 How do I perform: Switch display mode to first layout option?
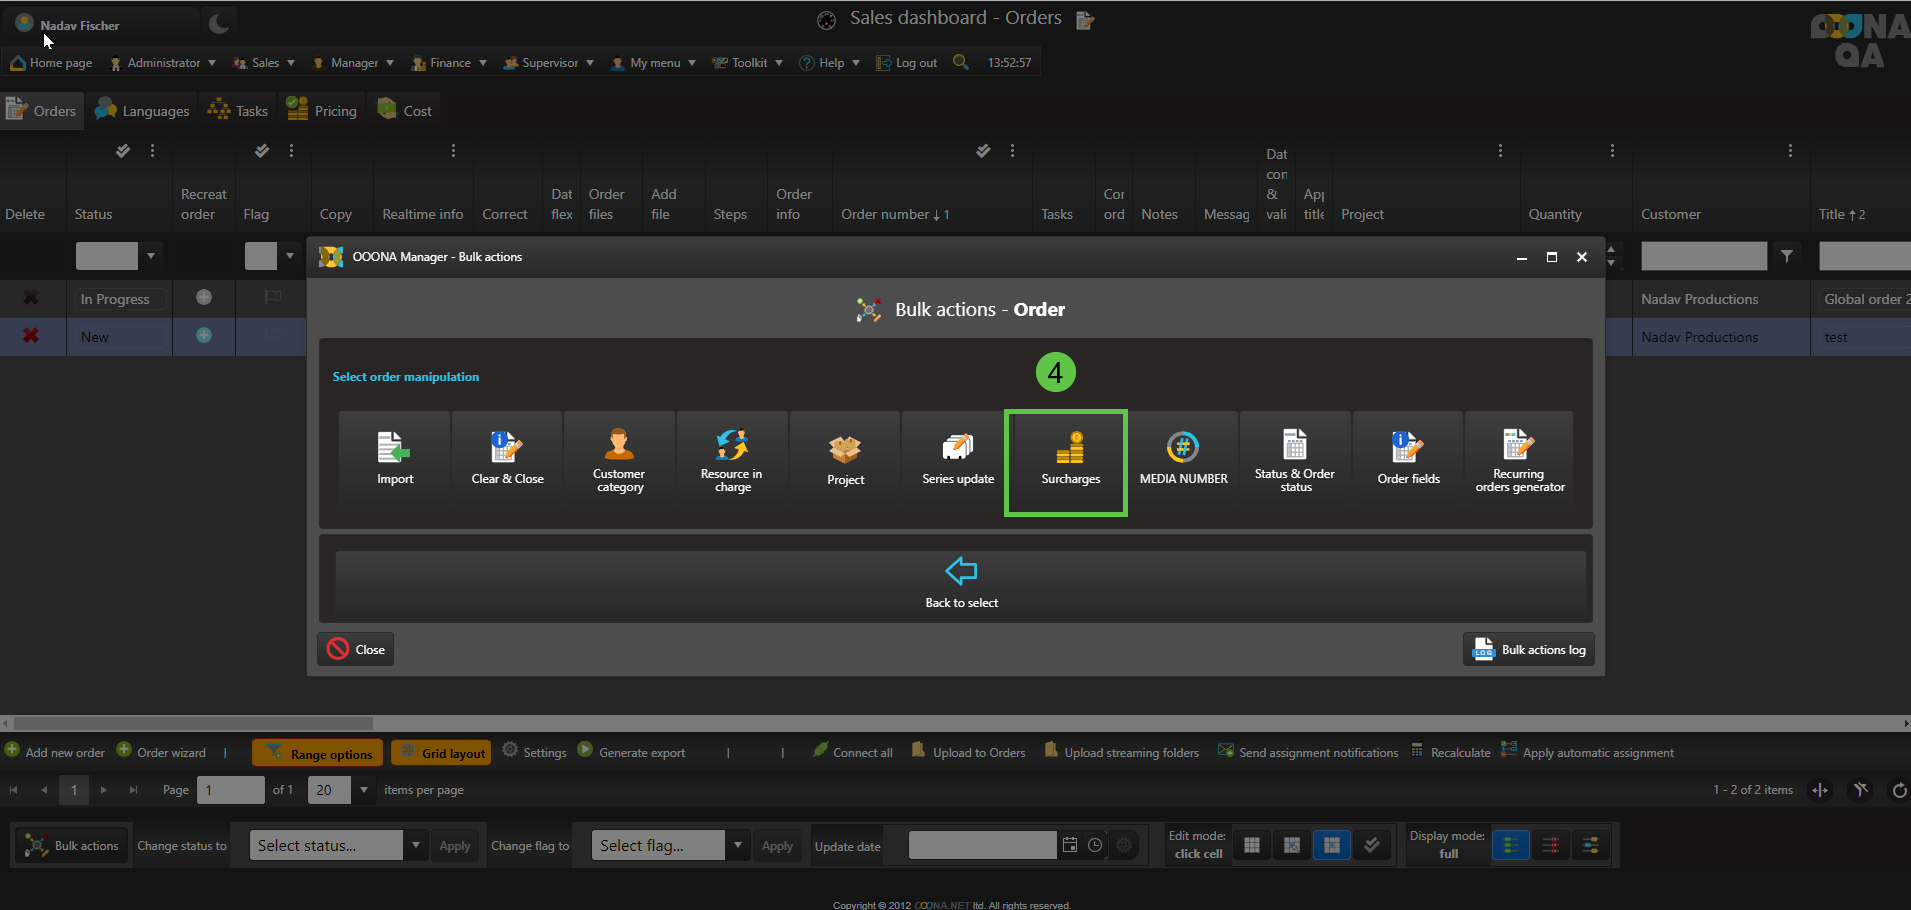(x=1510, y=846)
